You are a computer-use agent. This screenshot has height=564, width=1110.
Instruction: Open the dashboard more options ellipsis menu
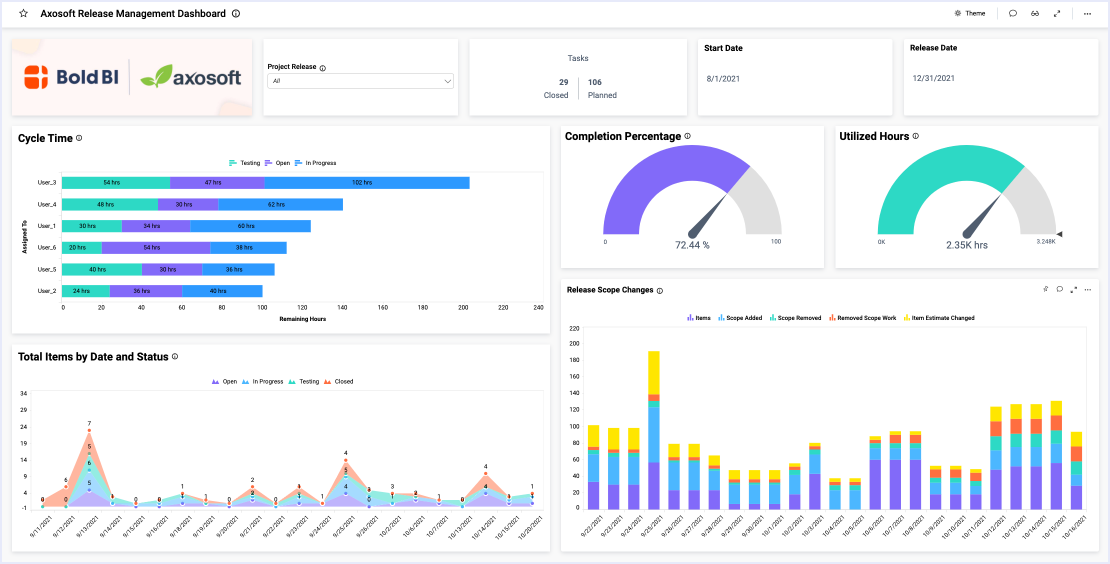(x=1087, y=14)
